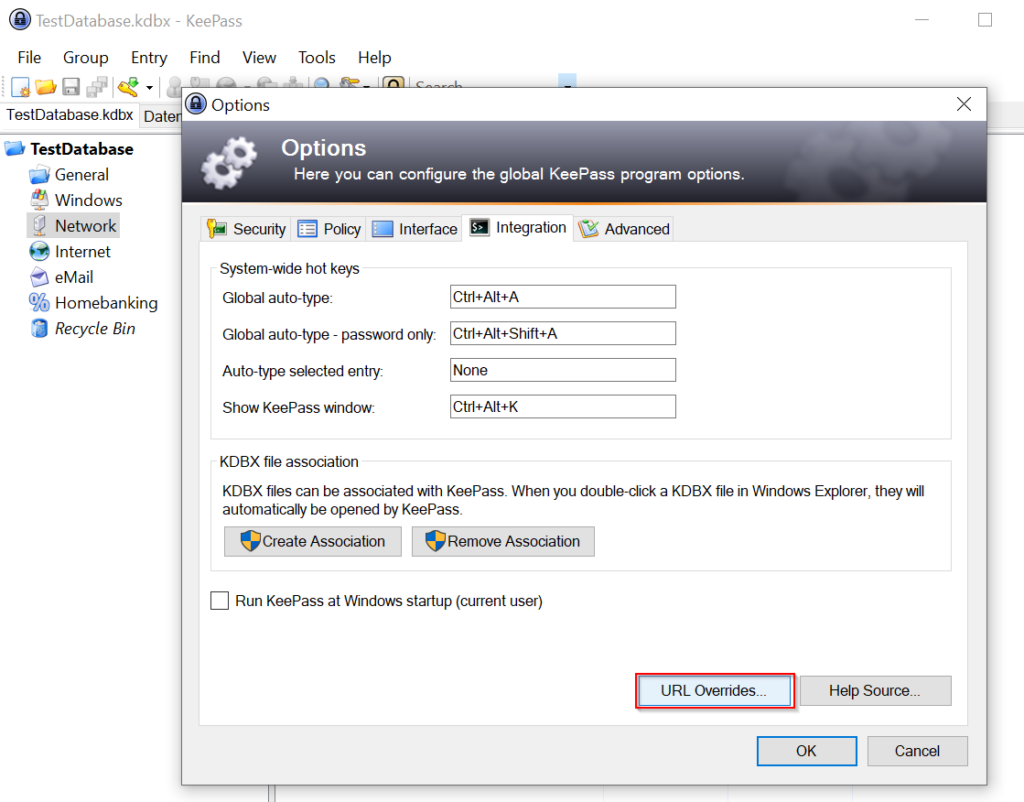Image resolution: width=1024 pixels, height=802 pixels.
Task: Click the 'Auto-type selected entry:' label
Action: pos(302,371)
